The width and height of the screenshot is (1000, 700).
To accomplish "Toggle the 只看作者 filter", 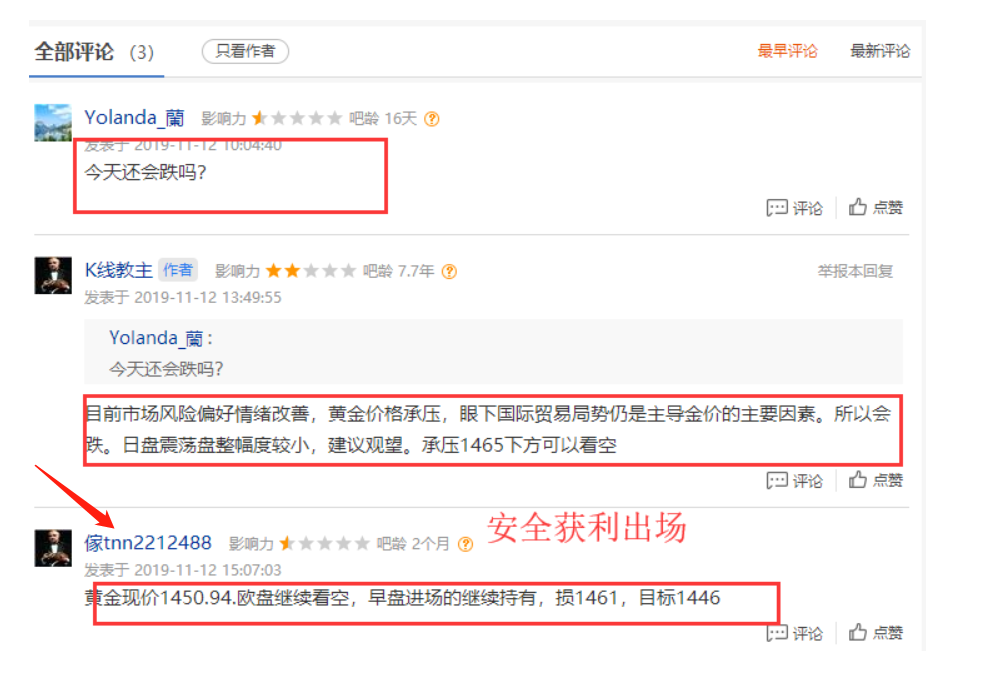I will [246, 51].
